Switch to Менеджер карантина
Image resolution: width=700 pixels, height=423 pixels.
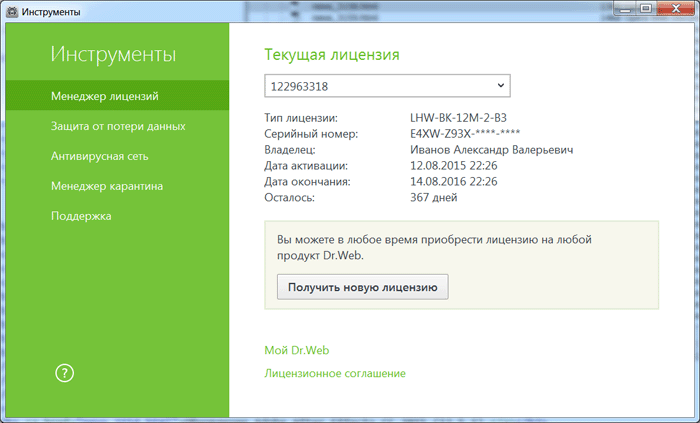(107, 186)
